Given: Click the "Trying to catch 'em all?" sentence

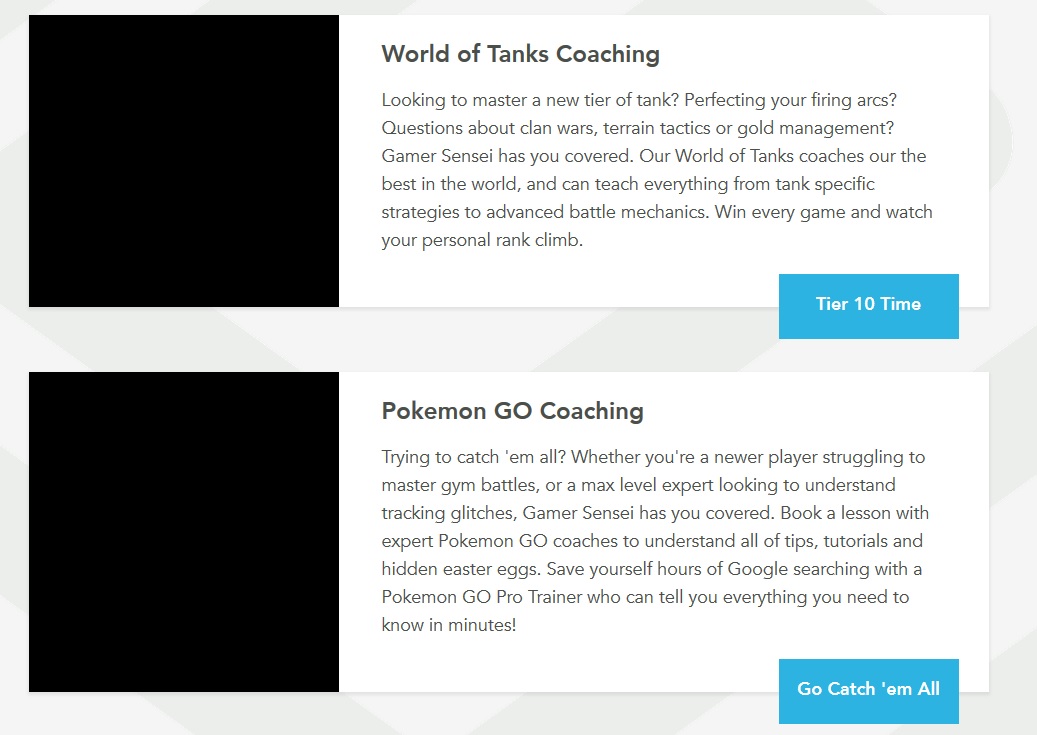Looking at the screenshot, I should (473, 458).
